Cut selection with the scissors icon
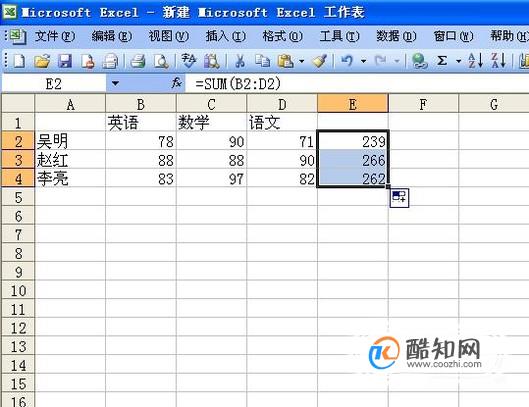Screen dimensions: 529x407 point(240,61)
